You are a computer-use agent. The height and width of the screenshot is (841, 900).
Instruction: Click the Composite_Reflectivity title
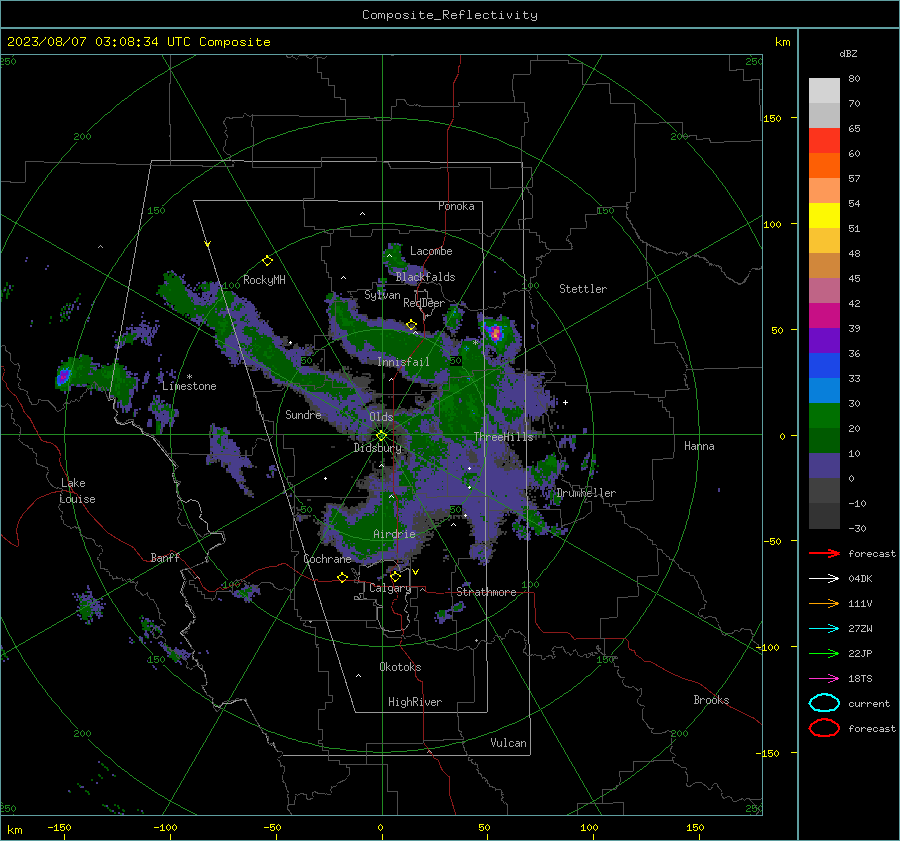click(450, 15)
